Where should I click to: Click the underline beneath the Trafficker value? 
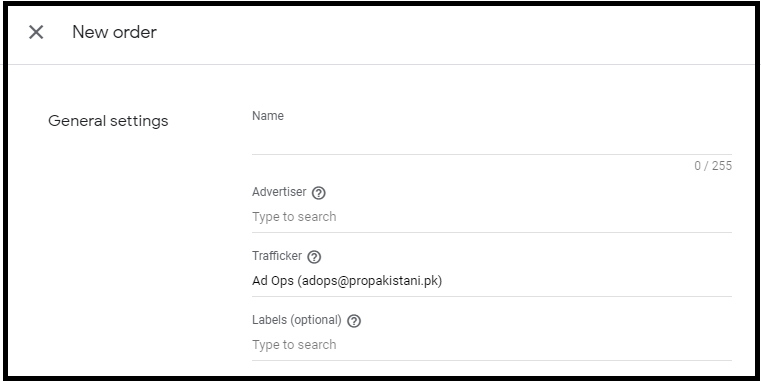492,296
